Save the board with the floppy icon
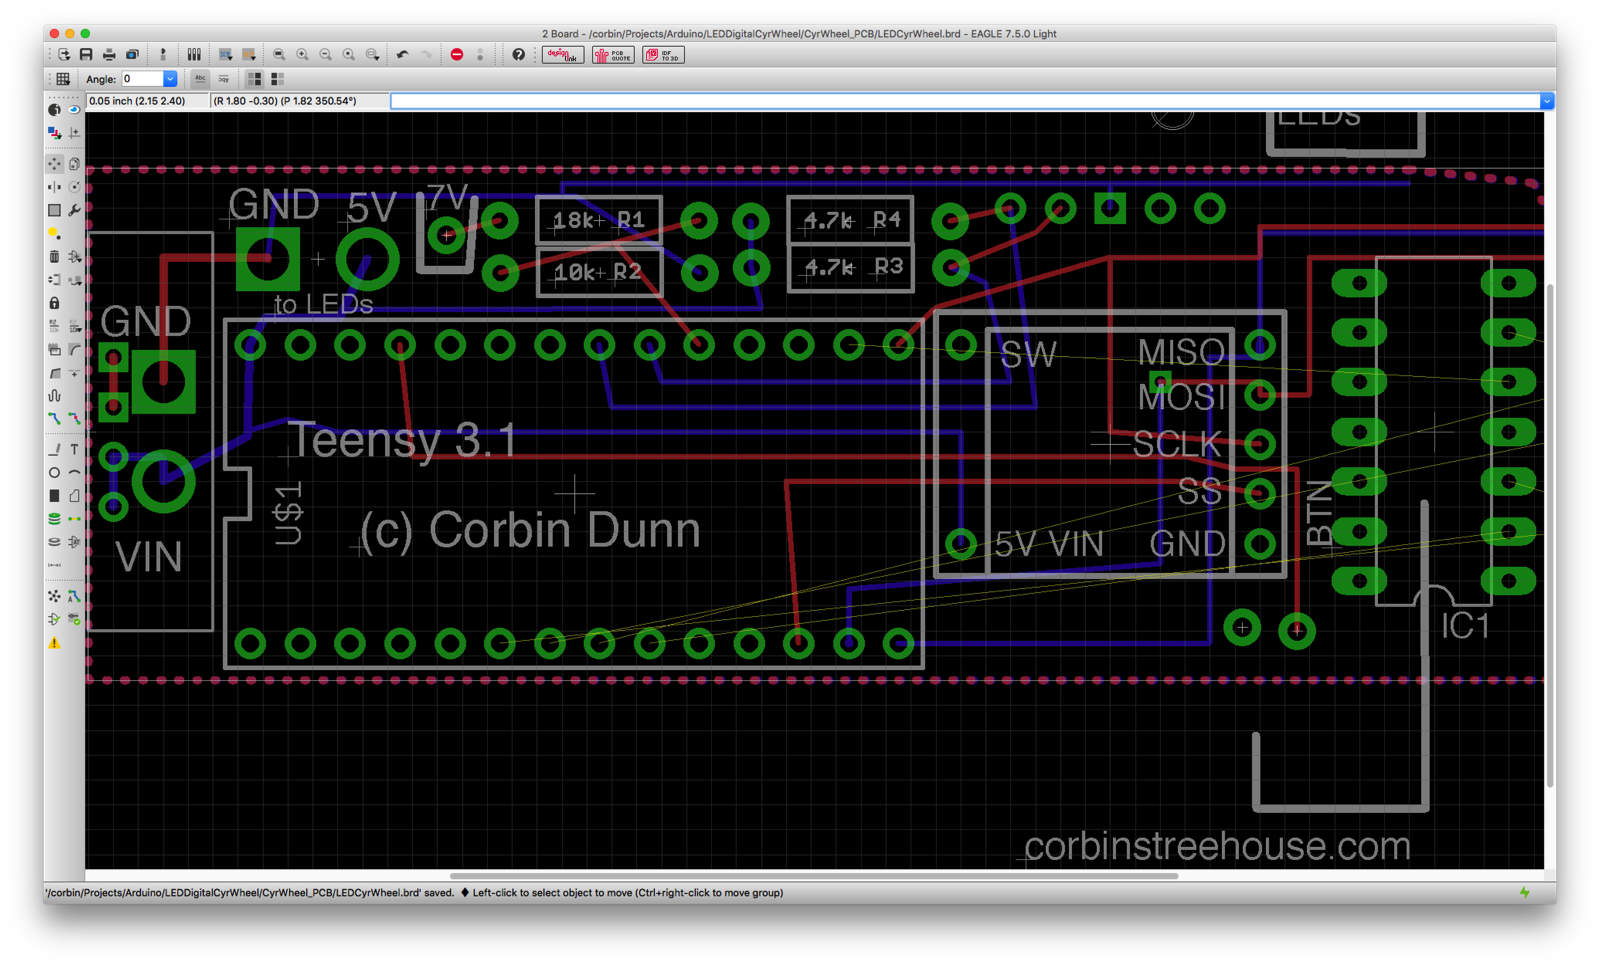 click(x=85, y=55)
